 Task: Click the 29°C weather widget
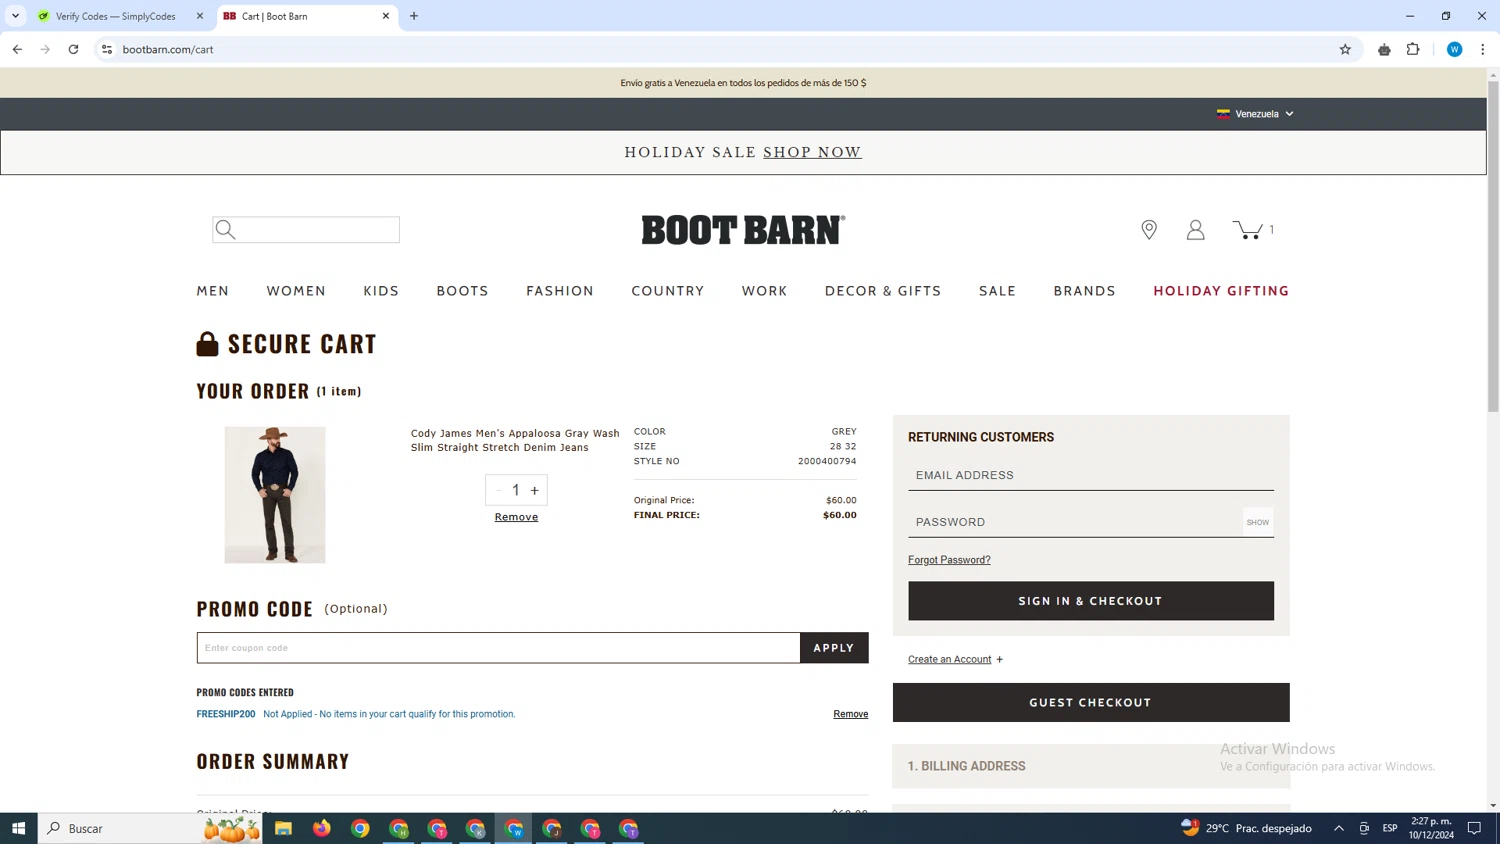tap(1246, 828)
